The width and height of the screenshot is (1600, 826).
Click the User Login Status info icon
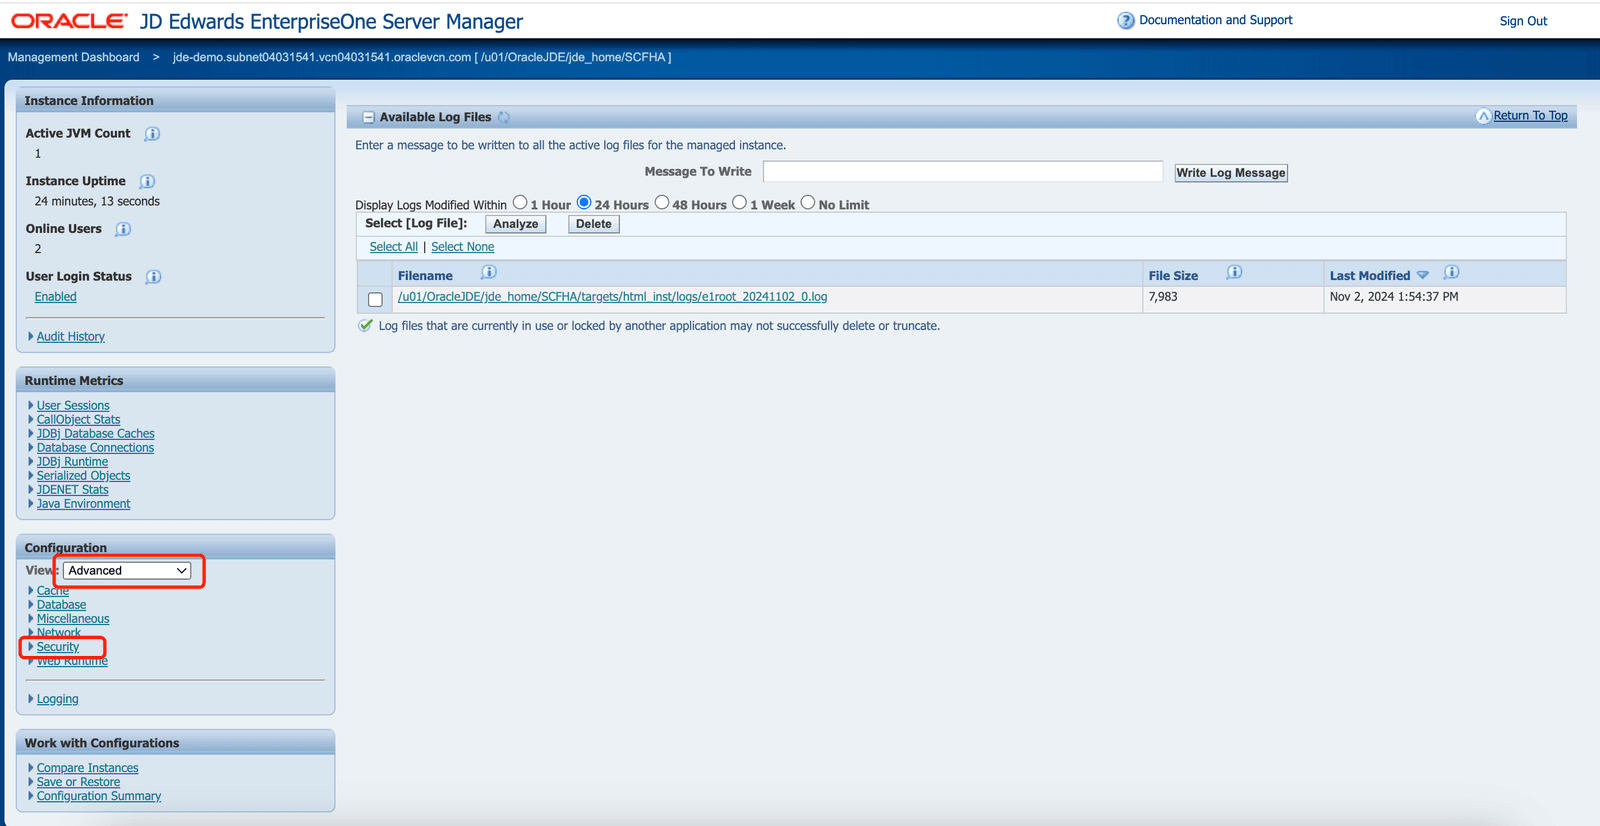tap(153, 277)
